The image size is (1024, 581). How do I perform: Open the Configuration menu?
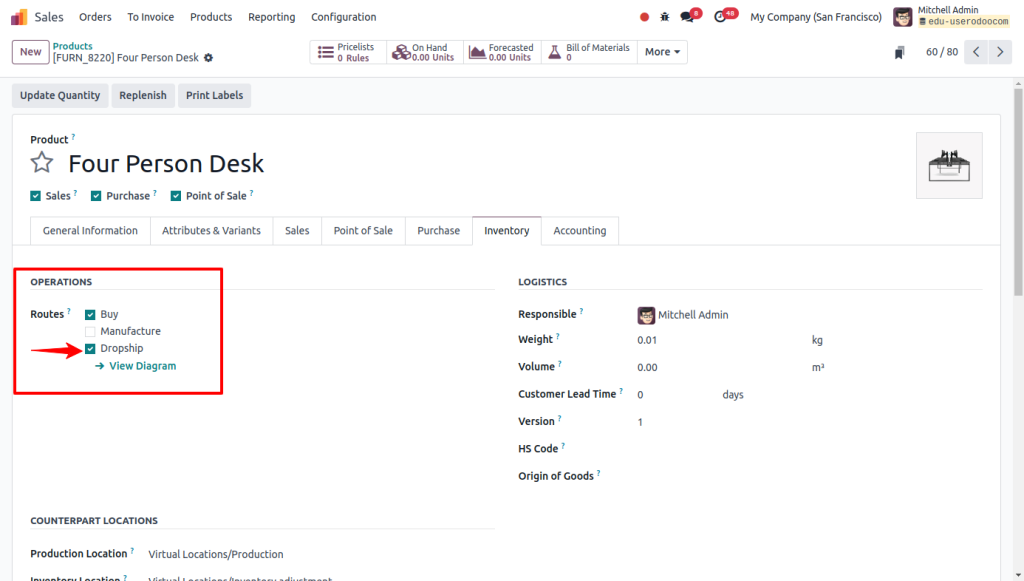coord(344,17)
